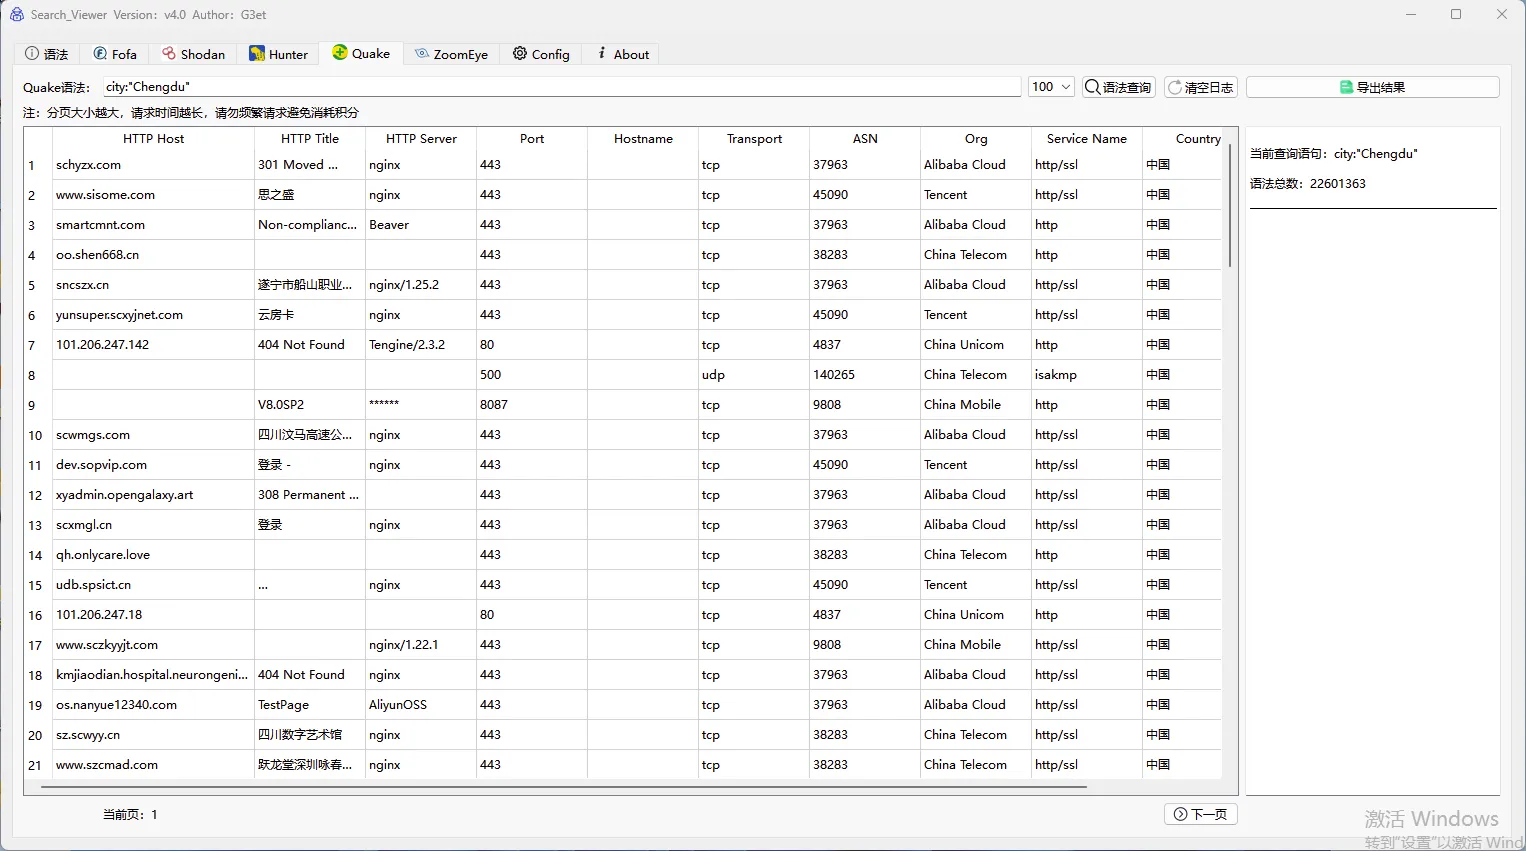Screen dimensions: 1526x851
Task: Click the Search_Viewer app icon in title bar
Action: click(x=16, y=14)
